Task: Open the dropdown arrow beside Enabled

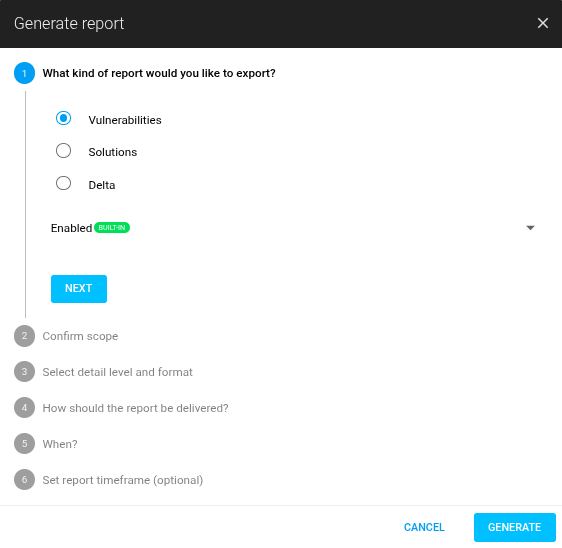Action: point(530,228)
